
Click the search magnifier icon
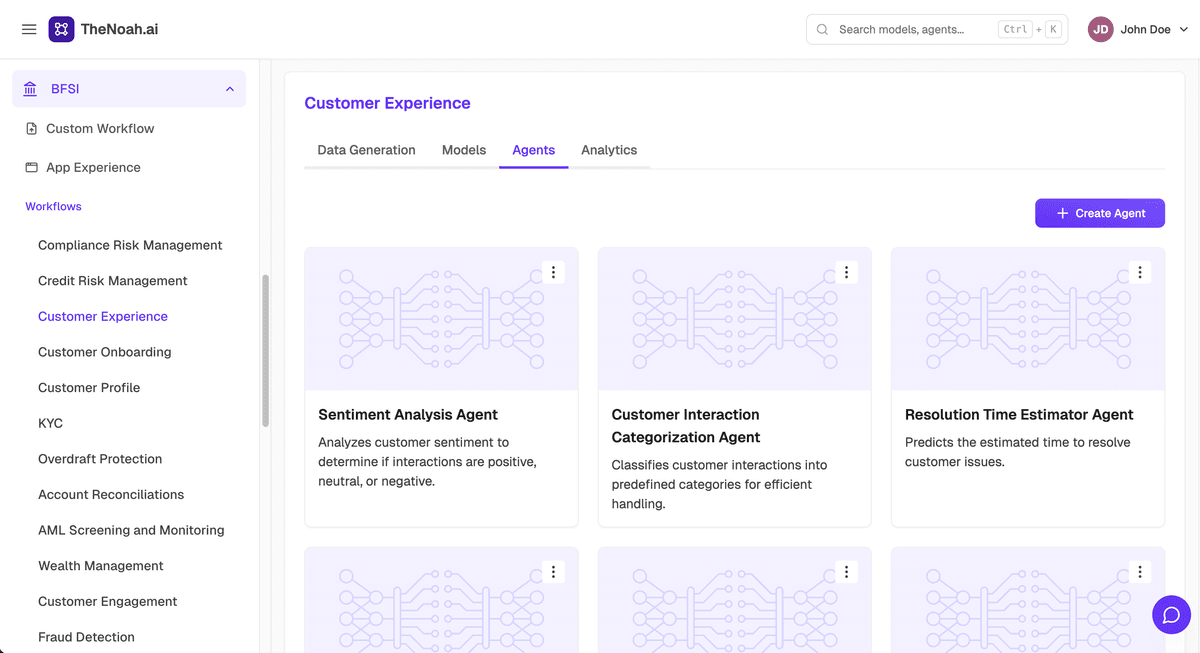pyautogui.click(x=823, y=29)
